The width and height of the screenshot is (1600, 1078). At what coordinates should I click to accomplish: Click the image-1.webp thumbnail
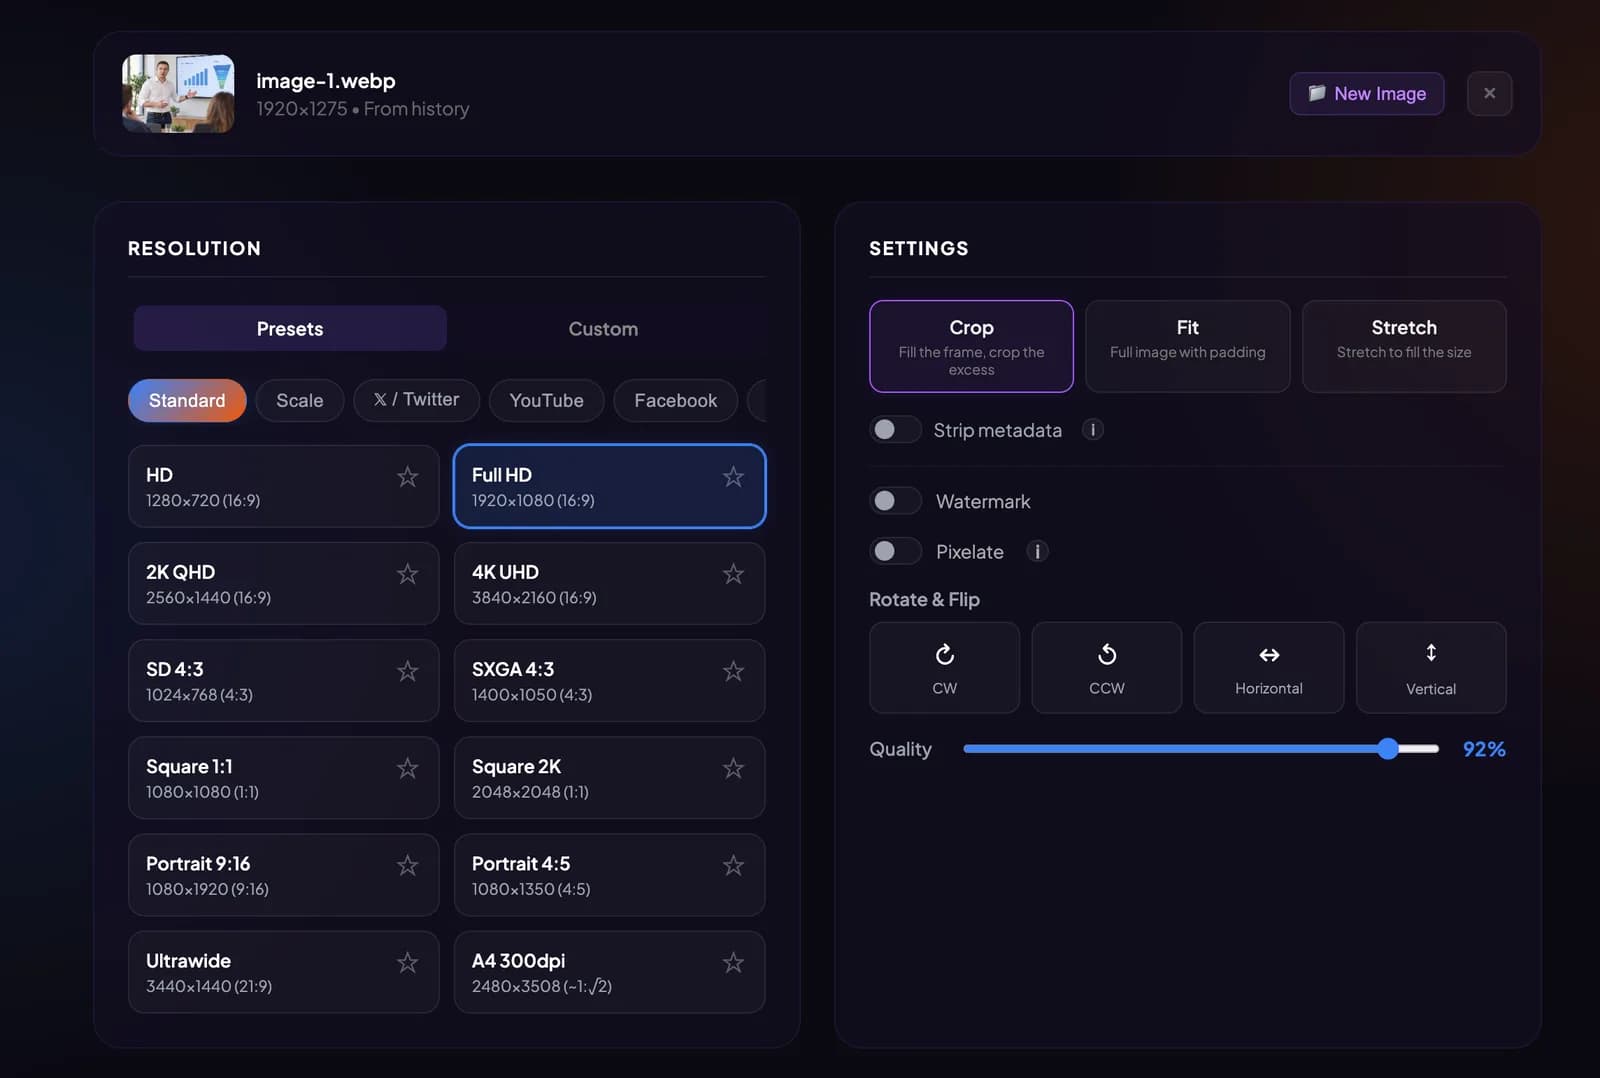[178, 93]
